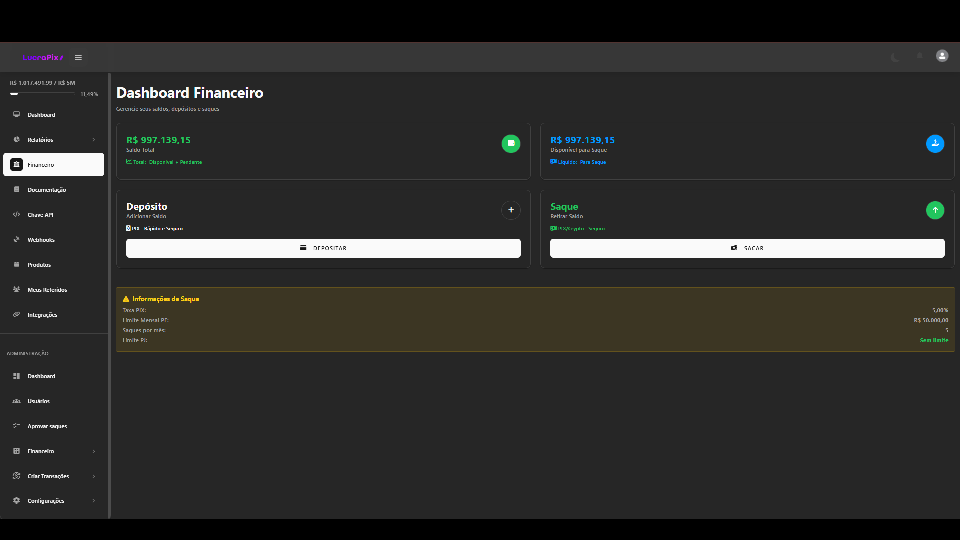
Task: Expand the Configurações submenu
Action: click(93, 501)
